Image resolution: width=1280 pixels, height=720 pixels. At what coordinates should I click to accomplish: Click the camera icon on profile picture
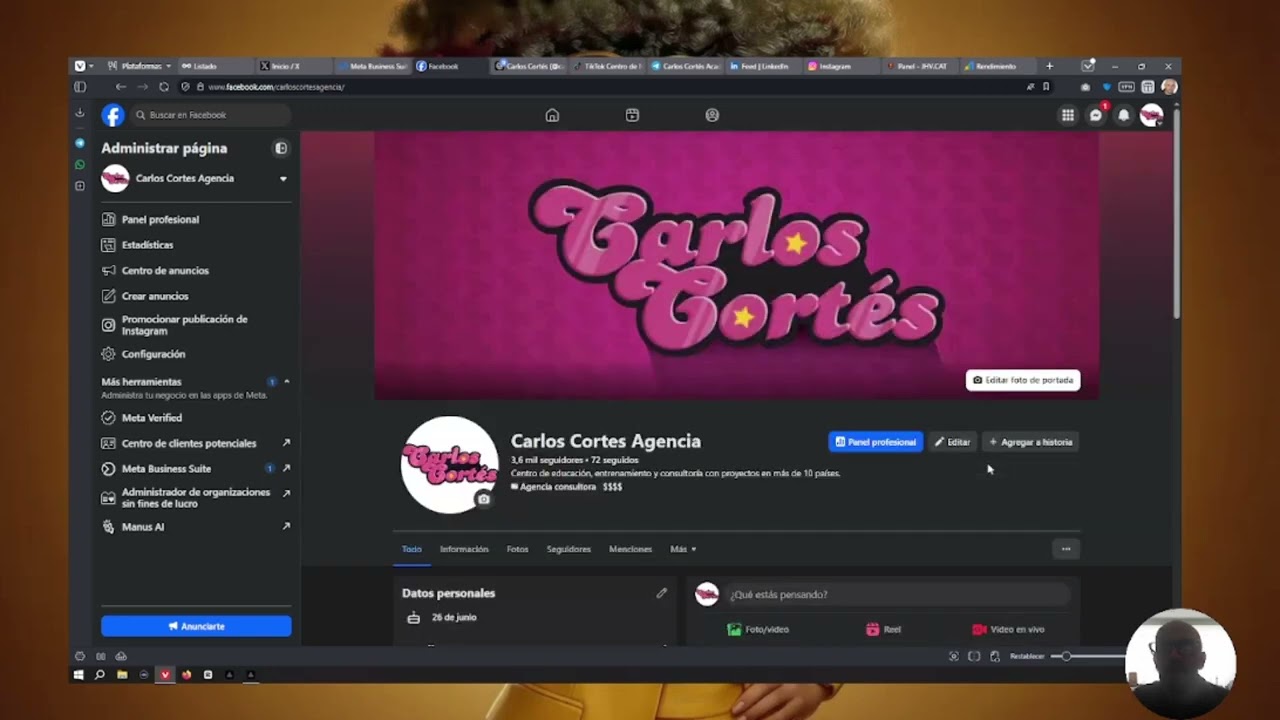click(x=484, y=499)
